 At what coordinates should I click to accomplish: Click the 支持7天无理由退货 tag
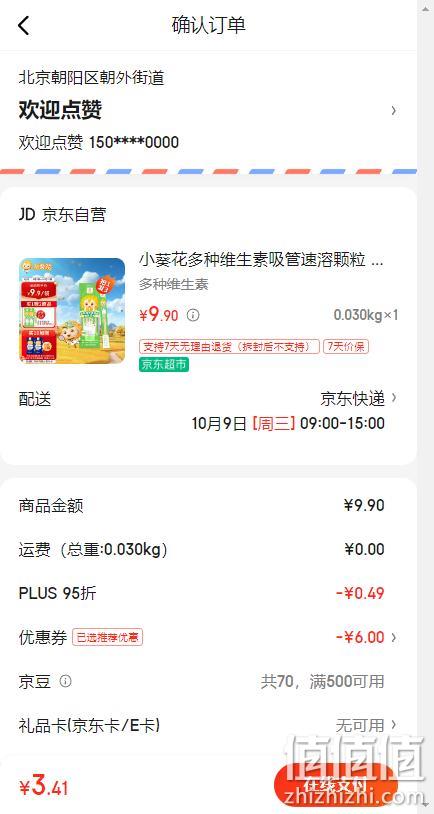[x=229, y=346]
